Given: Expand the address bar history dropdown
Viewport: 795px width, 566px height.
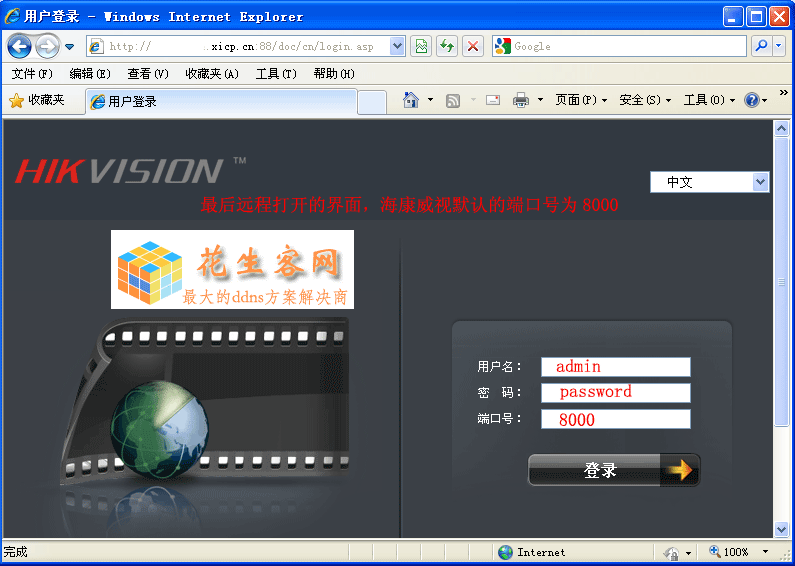Looking at the screenshot, I should (397, 46).
